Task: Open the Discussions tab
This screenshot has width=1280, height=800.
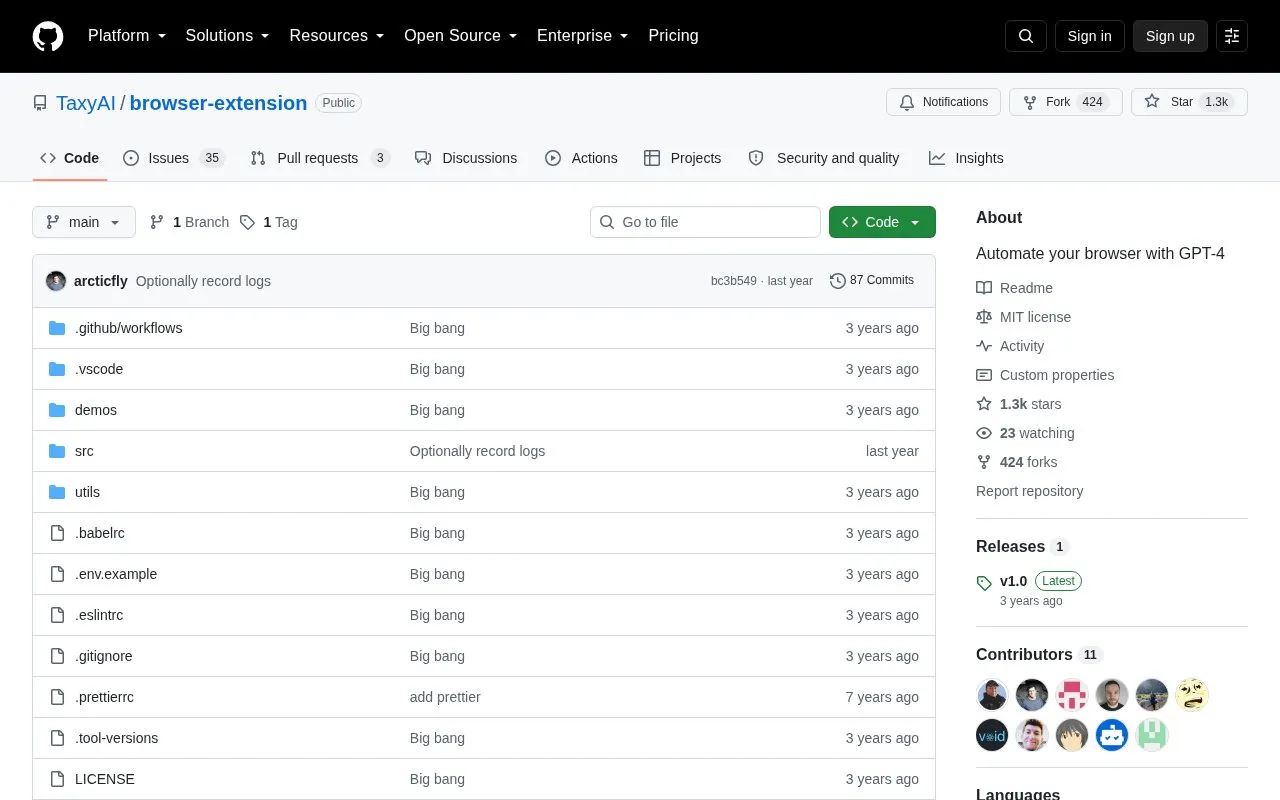Action: [x=466, y=158]
